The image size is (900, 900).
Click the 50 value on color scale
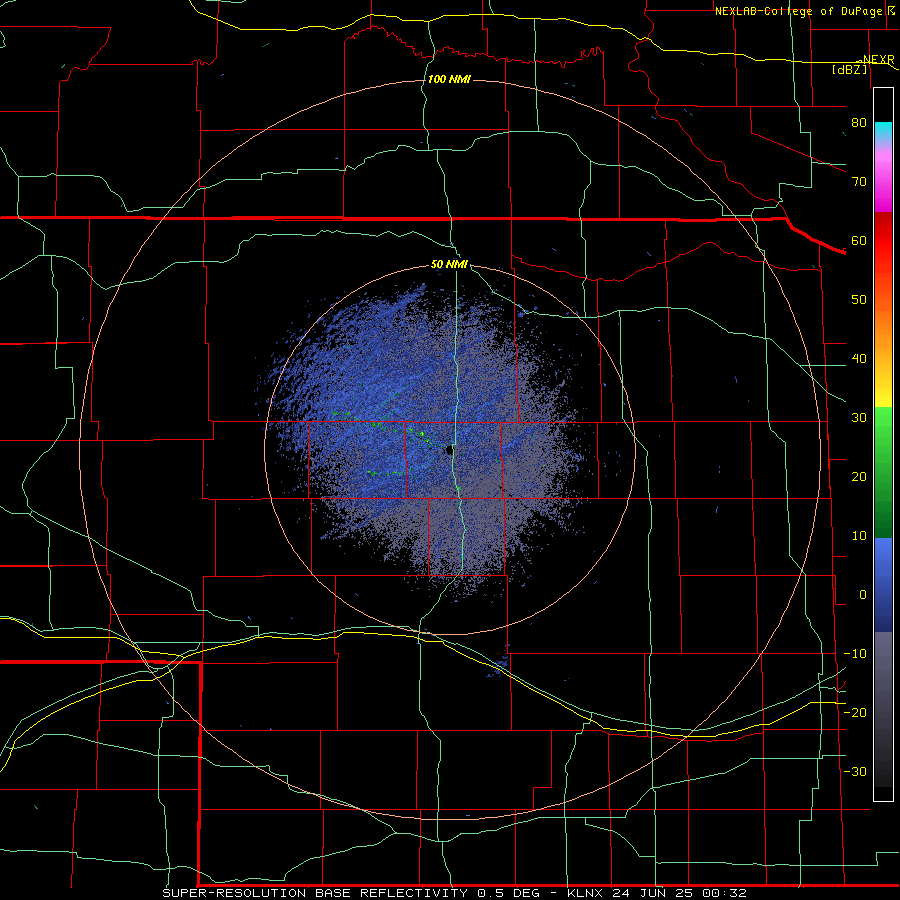click(859, 300)
